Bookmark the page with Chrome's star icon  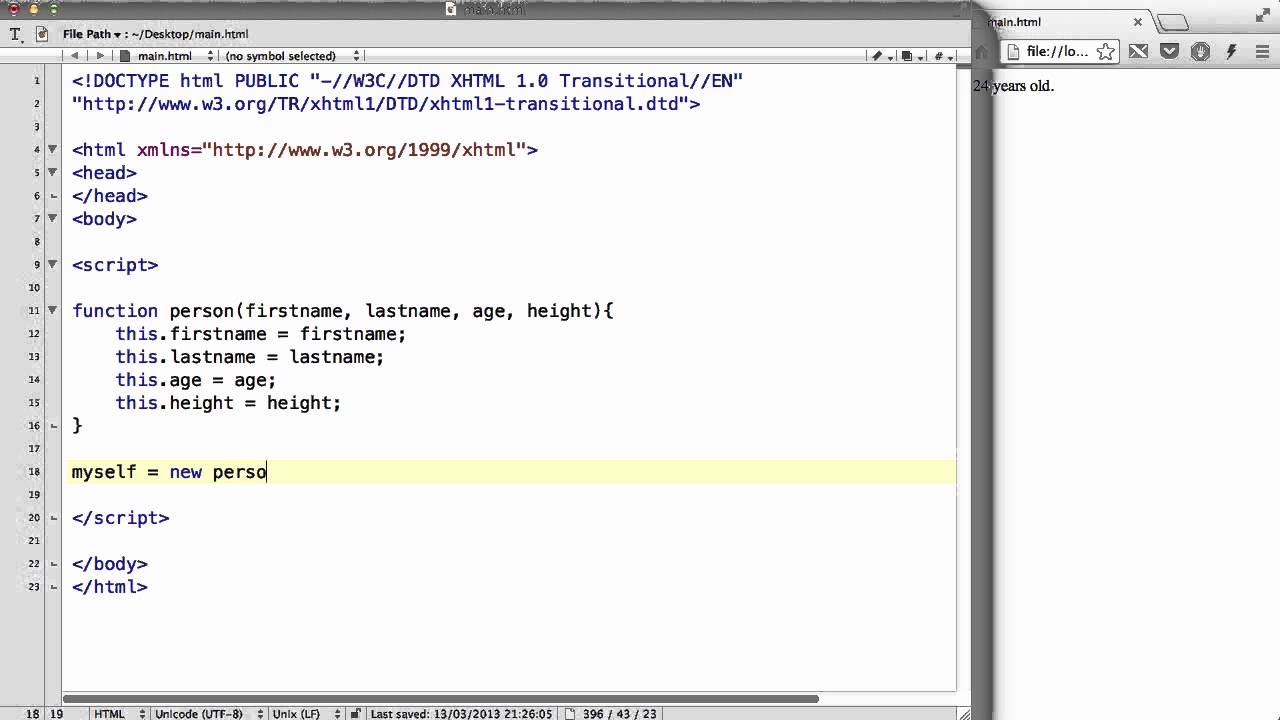[x=1105, y=52]
